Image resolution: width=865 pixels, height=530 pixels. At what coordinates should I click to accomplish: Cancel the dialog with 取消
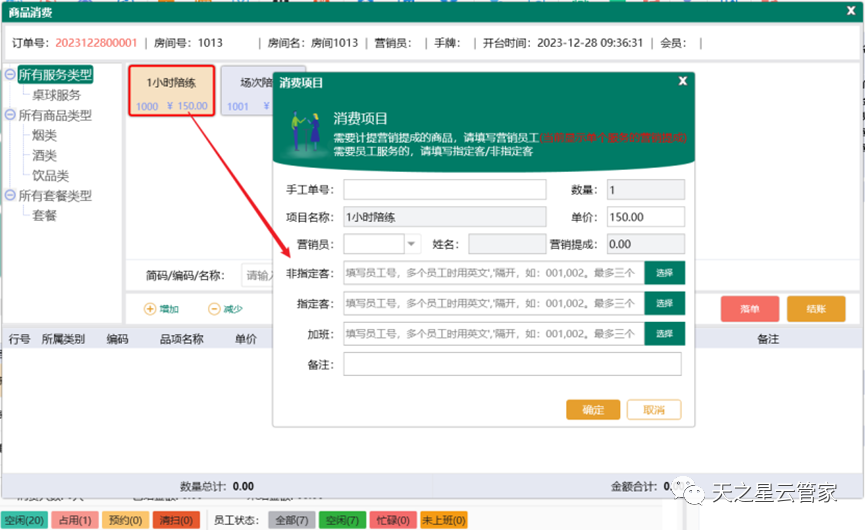coord(654,409)
